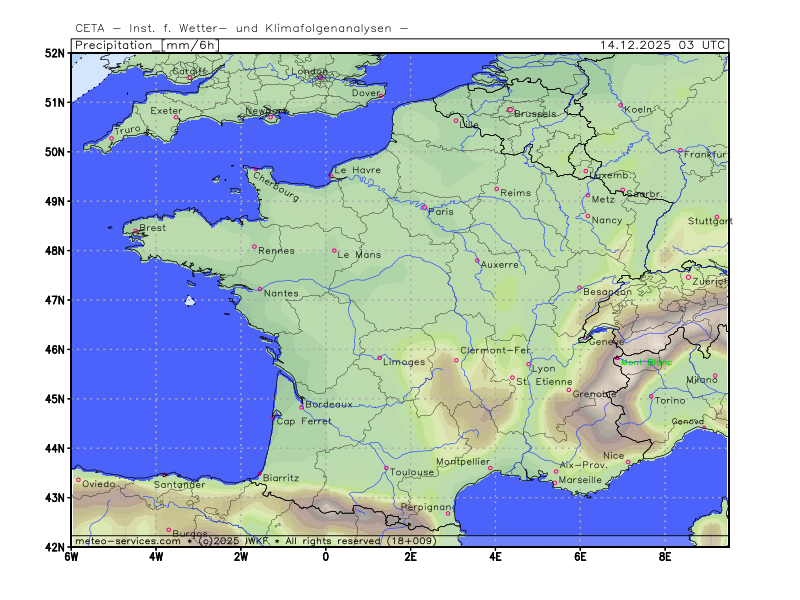Click the Toulouse location marker
Screen dimensions: 800x600
tap(386, 468)
